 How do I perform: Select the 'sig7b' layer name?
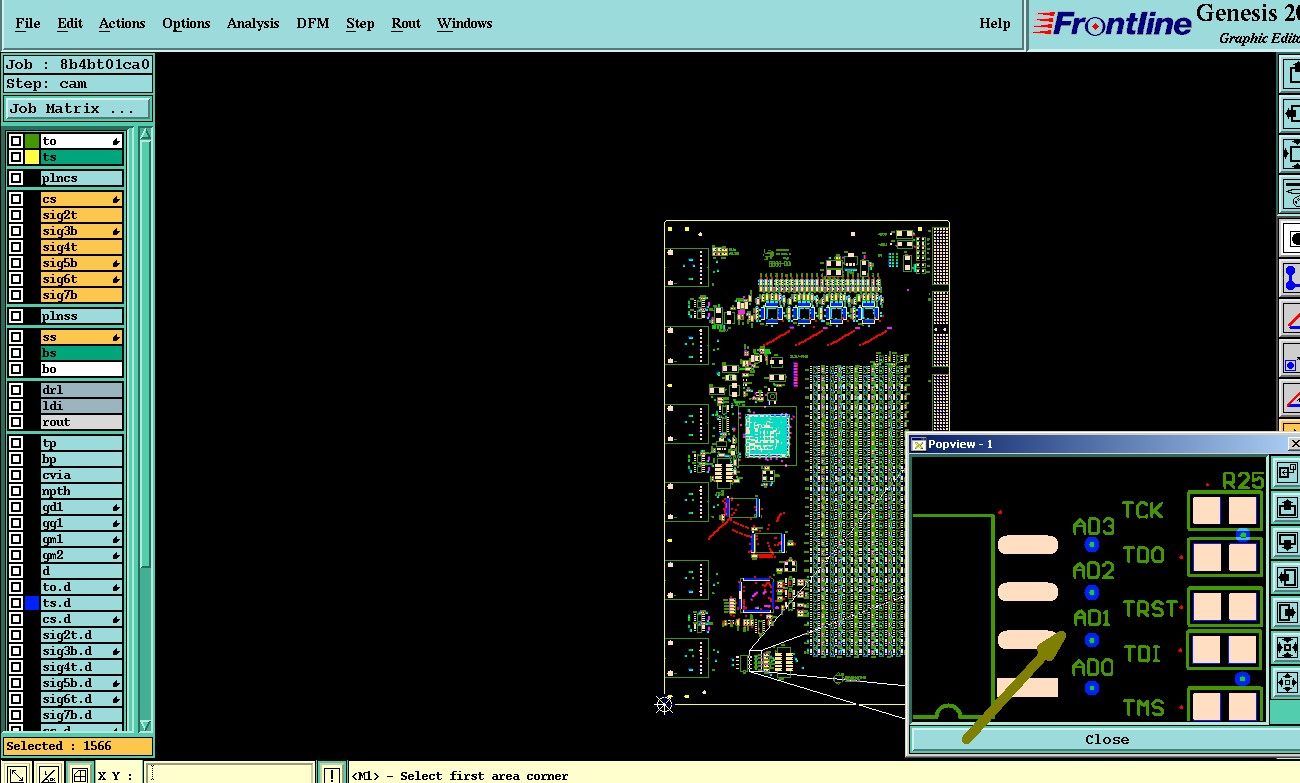[82, 295]
